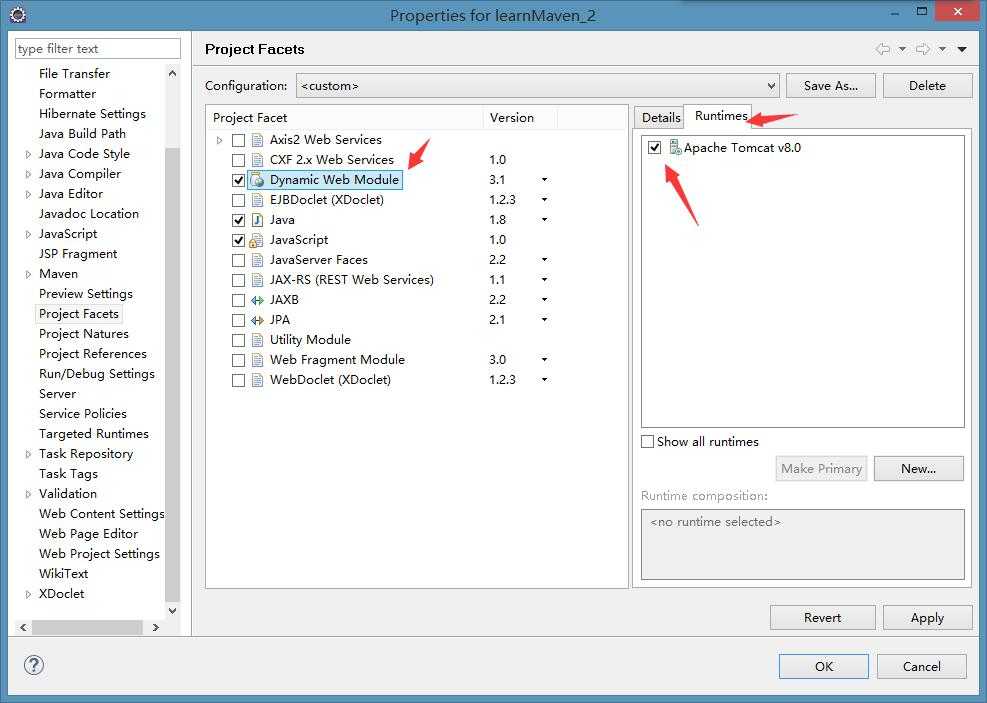Check the Utility Module checkbox
The width and height of the screenshot is (987, 703).
point(239,340)
